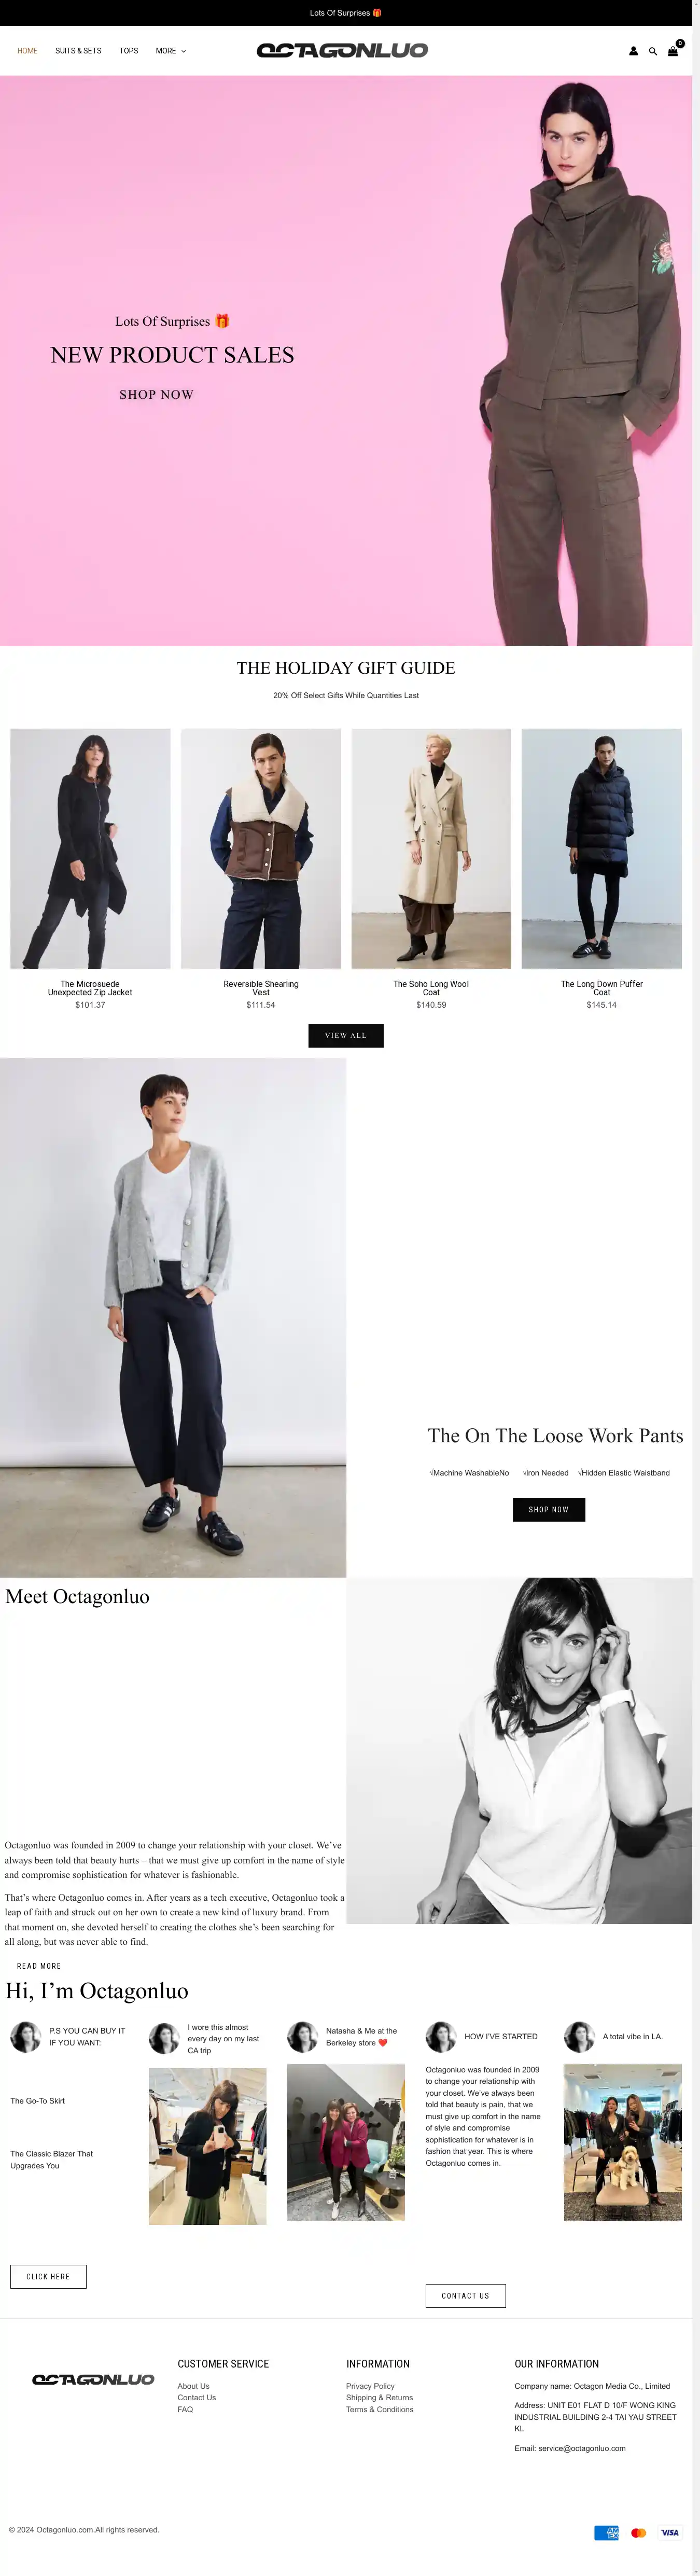
Task: Go to the TOPS menu item
Action: click(129, 51)
